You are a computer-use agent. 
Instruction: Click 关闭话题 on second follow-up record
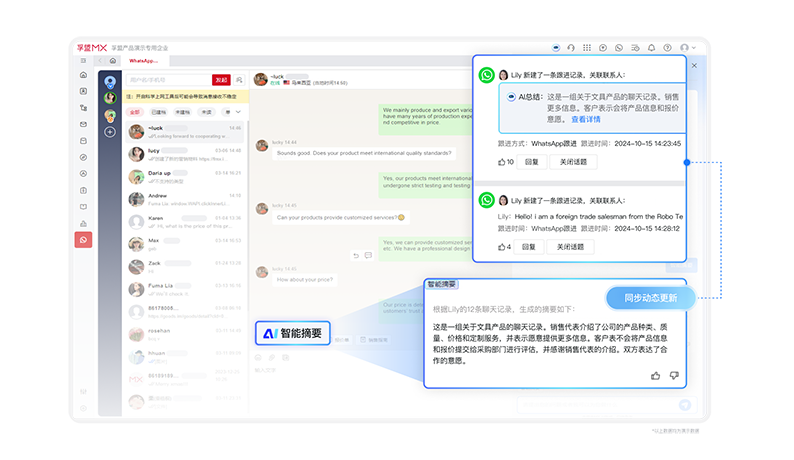(x=570, y=247)
